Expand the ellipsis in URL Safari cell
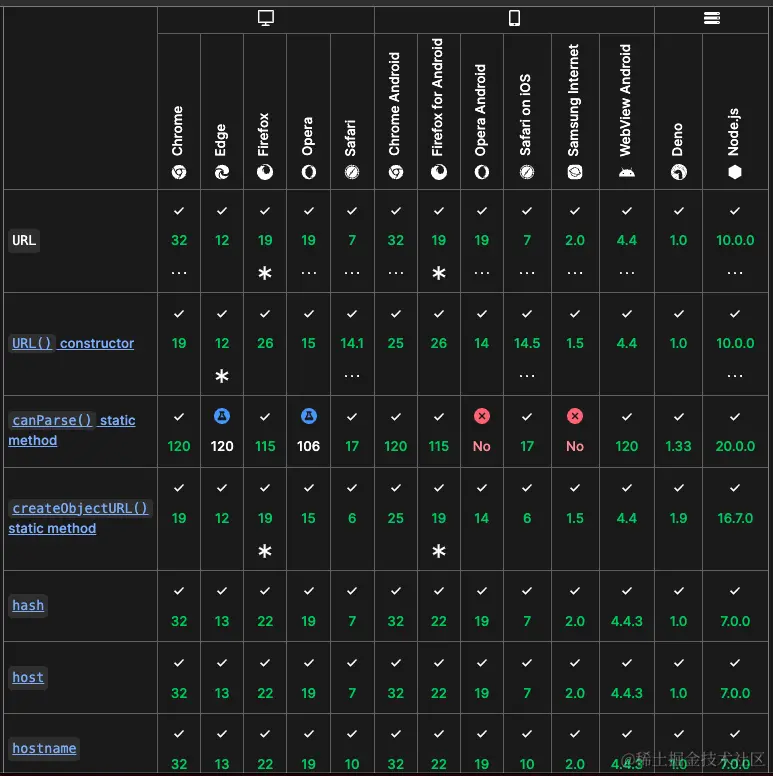This screenshot has height=776, width=773. point(352,273)
